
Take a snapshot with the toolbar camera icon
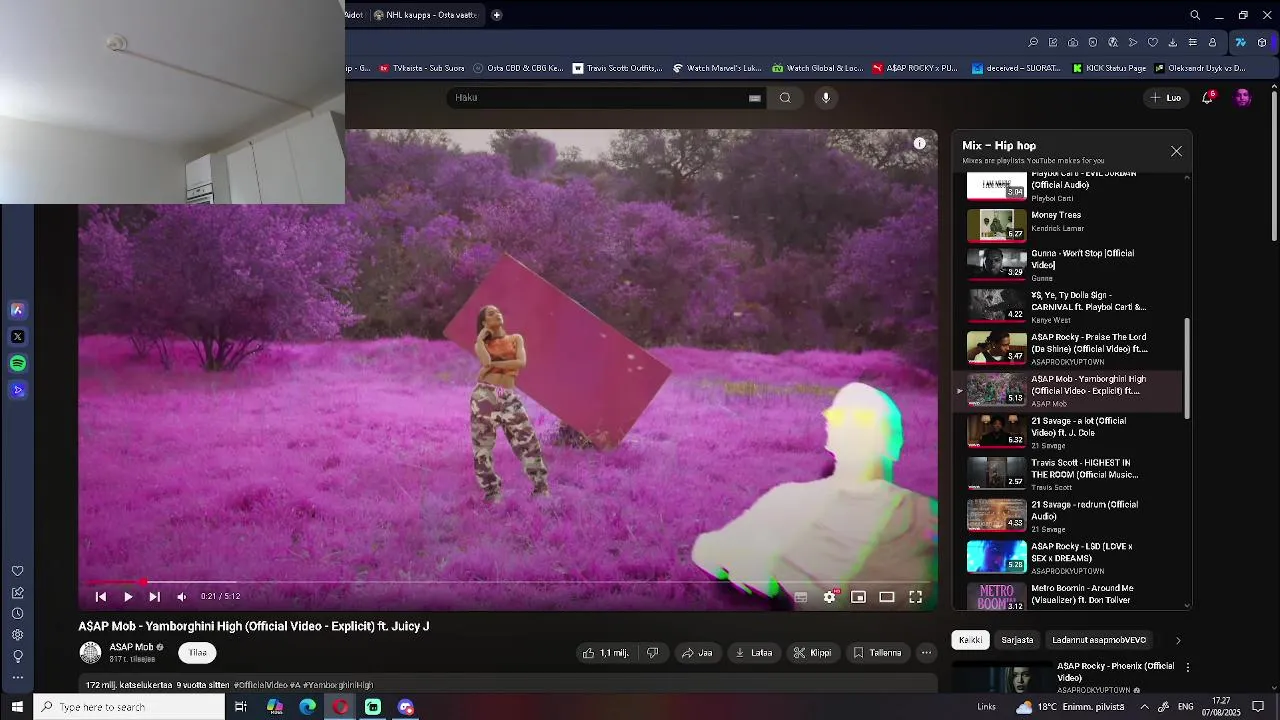coord(1073,42)
